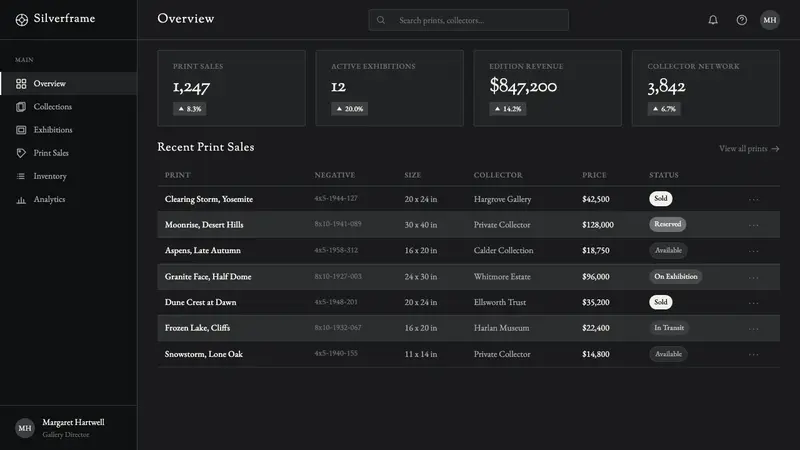Open the Inventory menu item
The width and height of the screenshot is (800, 450).
pyautogui.click(x=68, y=176)
